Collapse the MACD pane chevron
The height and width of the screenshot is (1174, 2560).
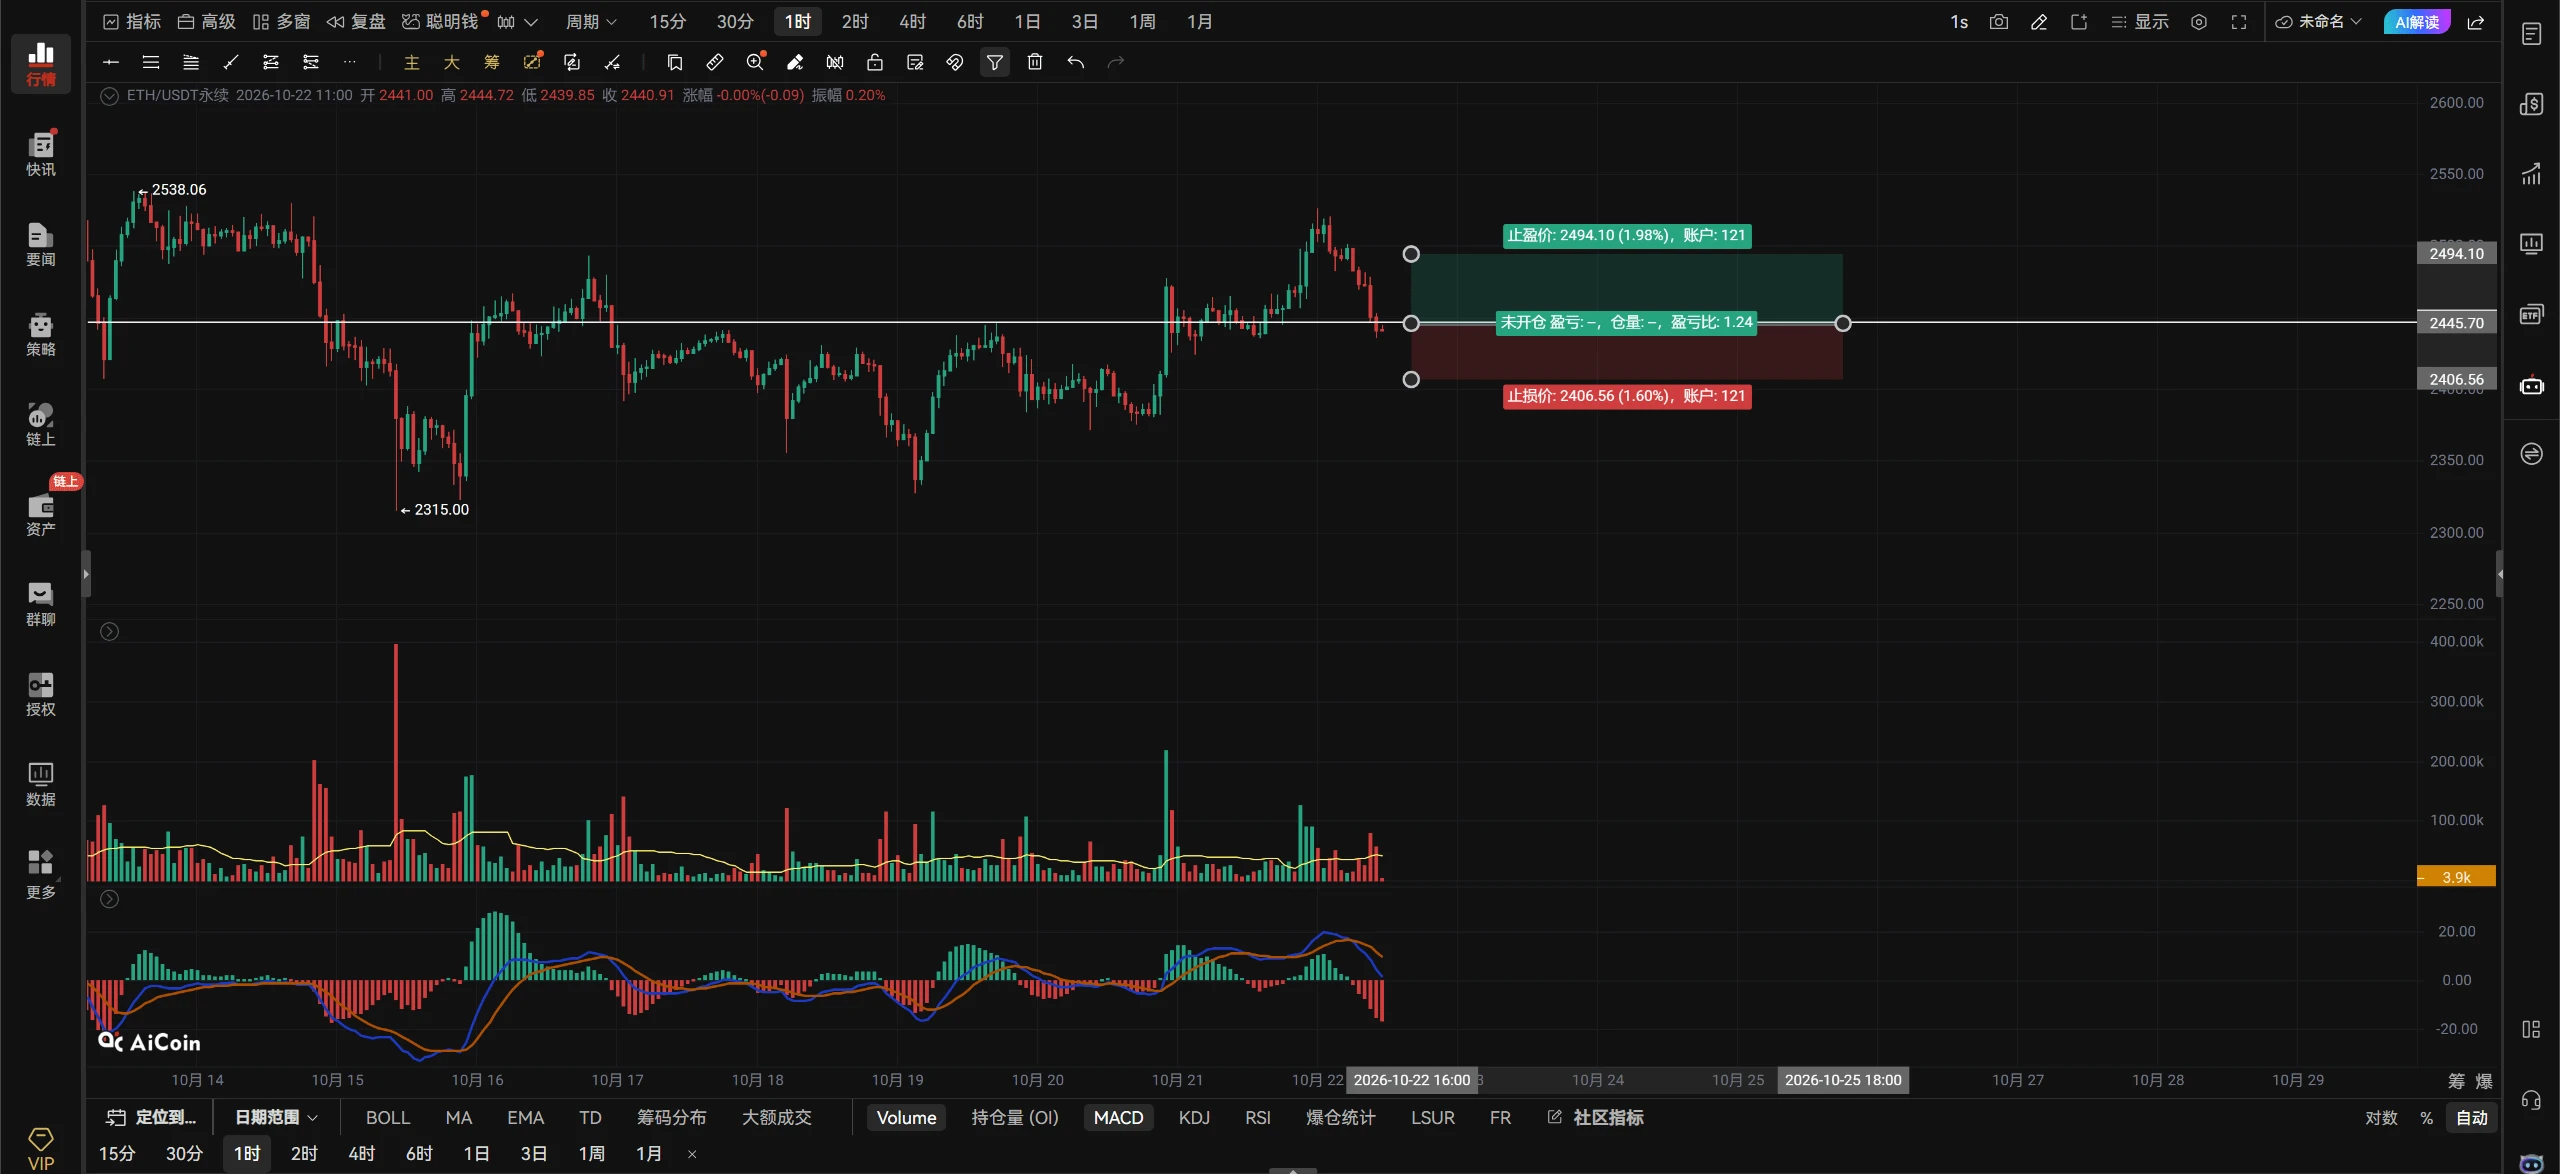coord(109,899)
